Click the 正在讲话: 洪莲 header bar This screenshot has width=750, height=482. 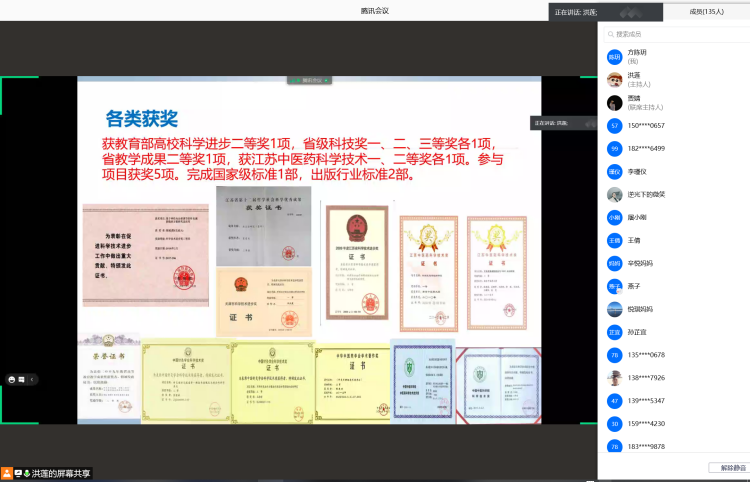(606, 12)
